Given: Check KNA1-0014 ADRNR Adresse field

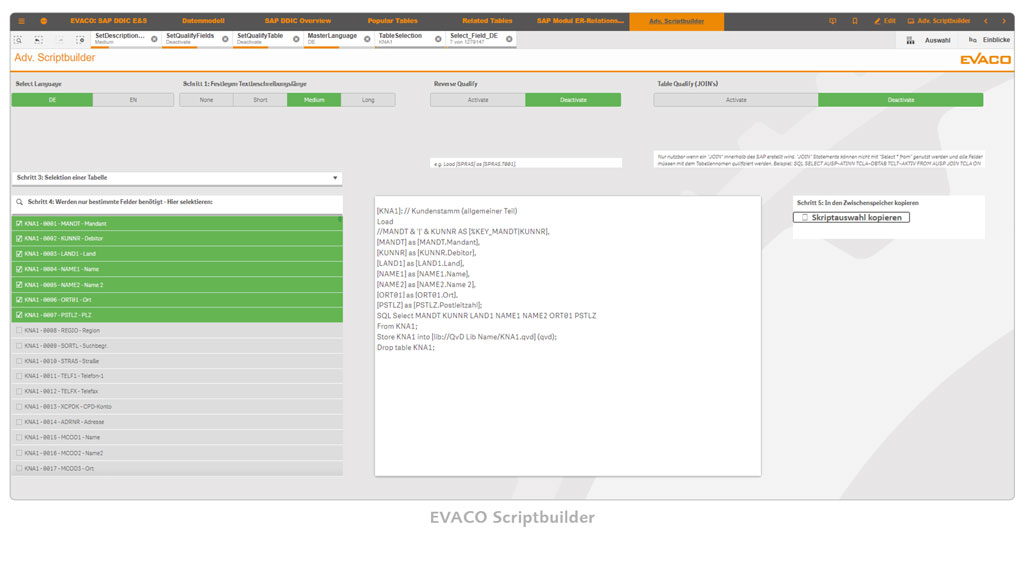Looking at the screenshot, I should point(177,422).
